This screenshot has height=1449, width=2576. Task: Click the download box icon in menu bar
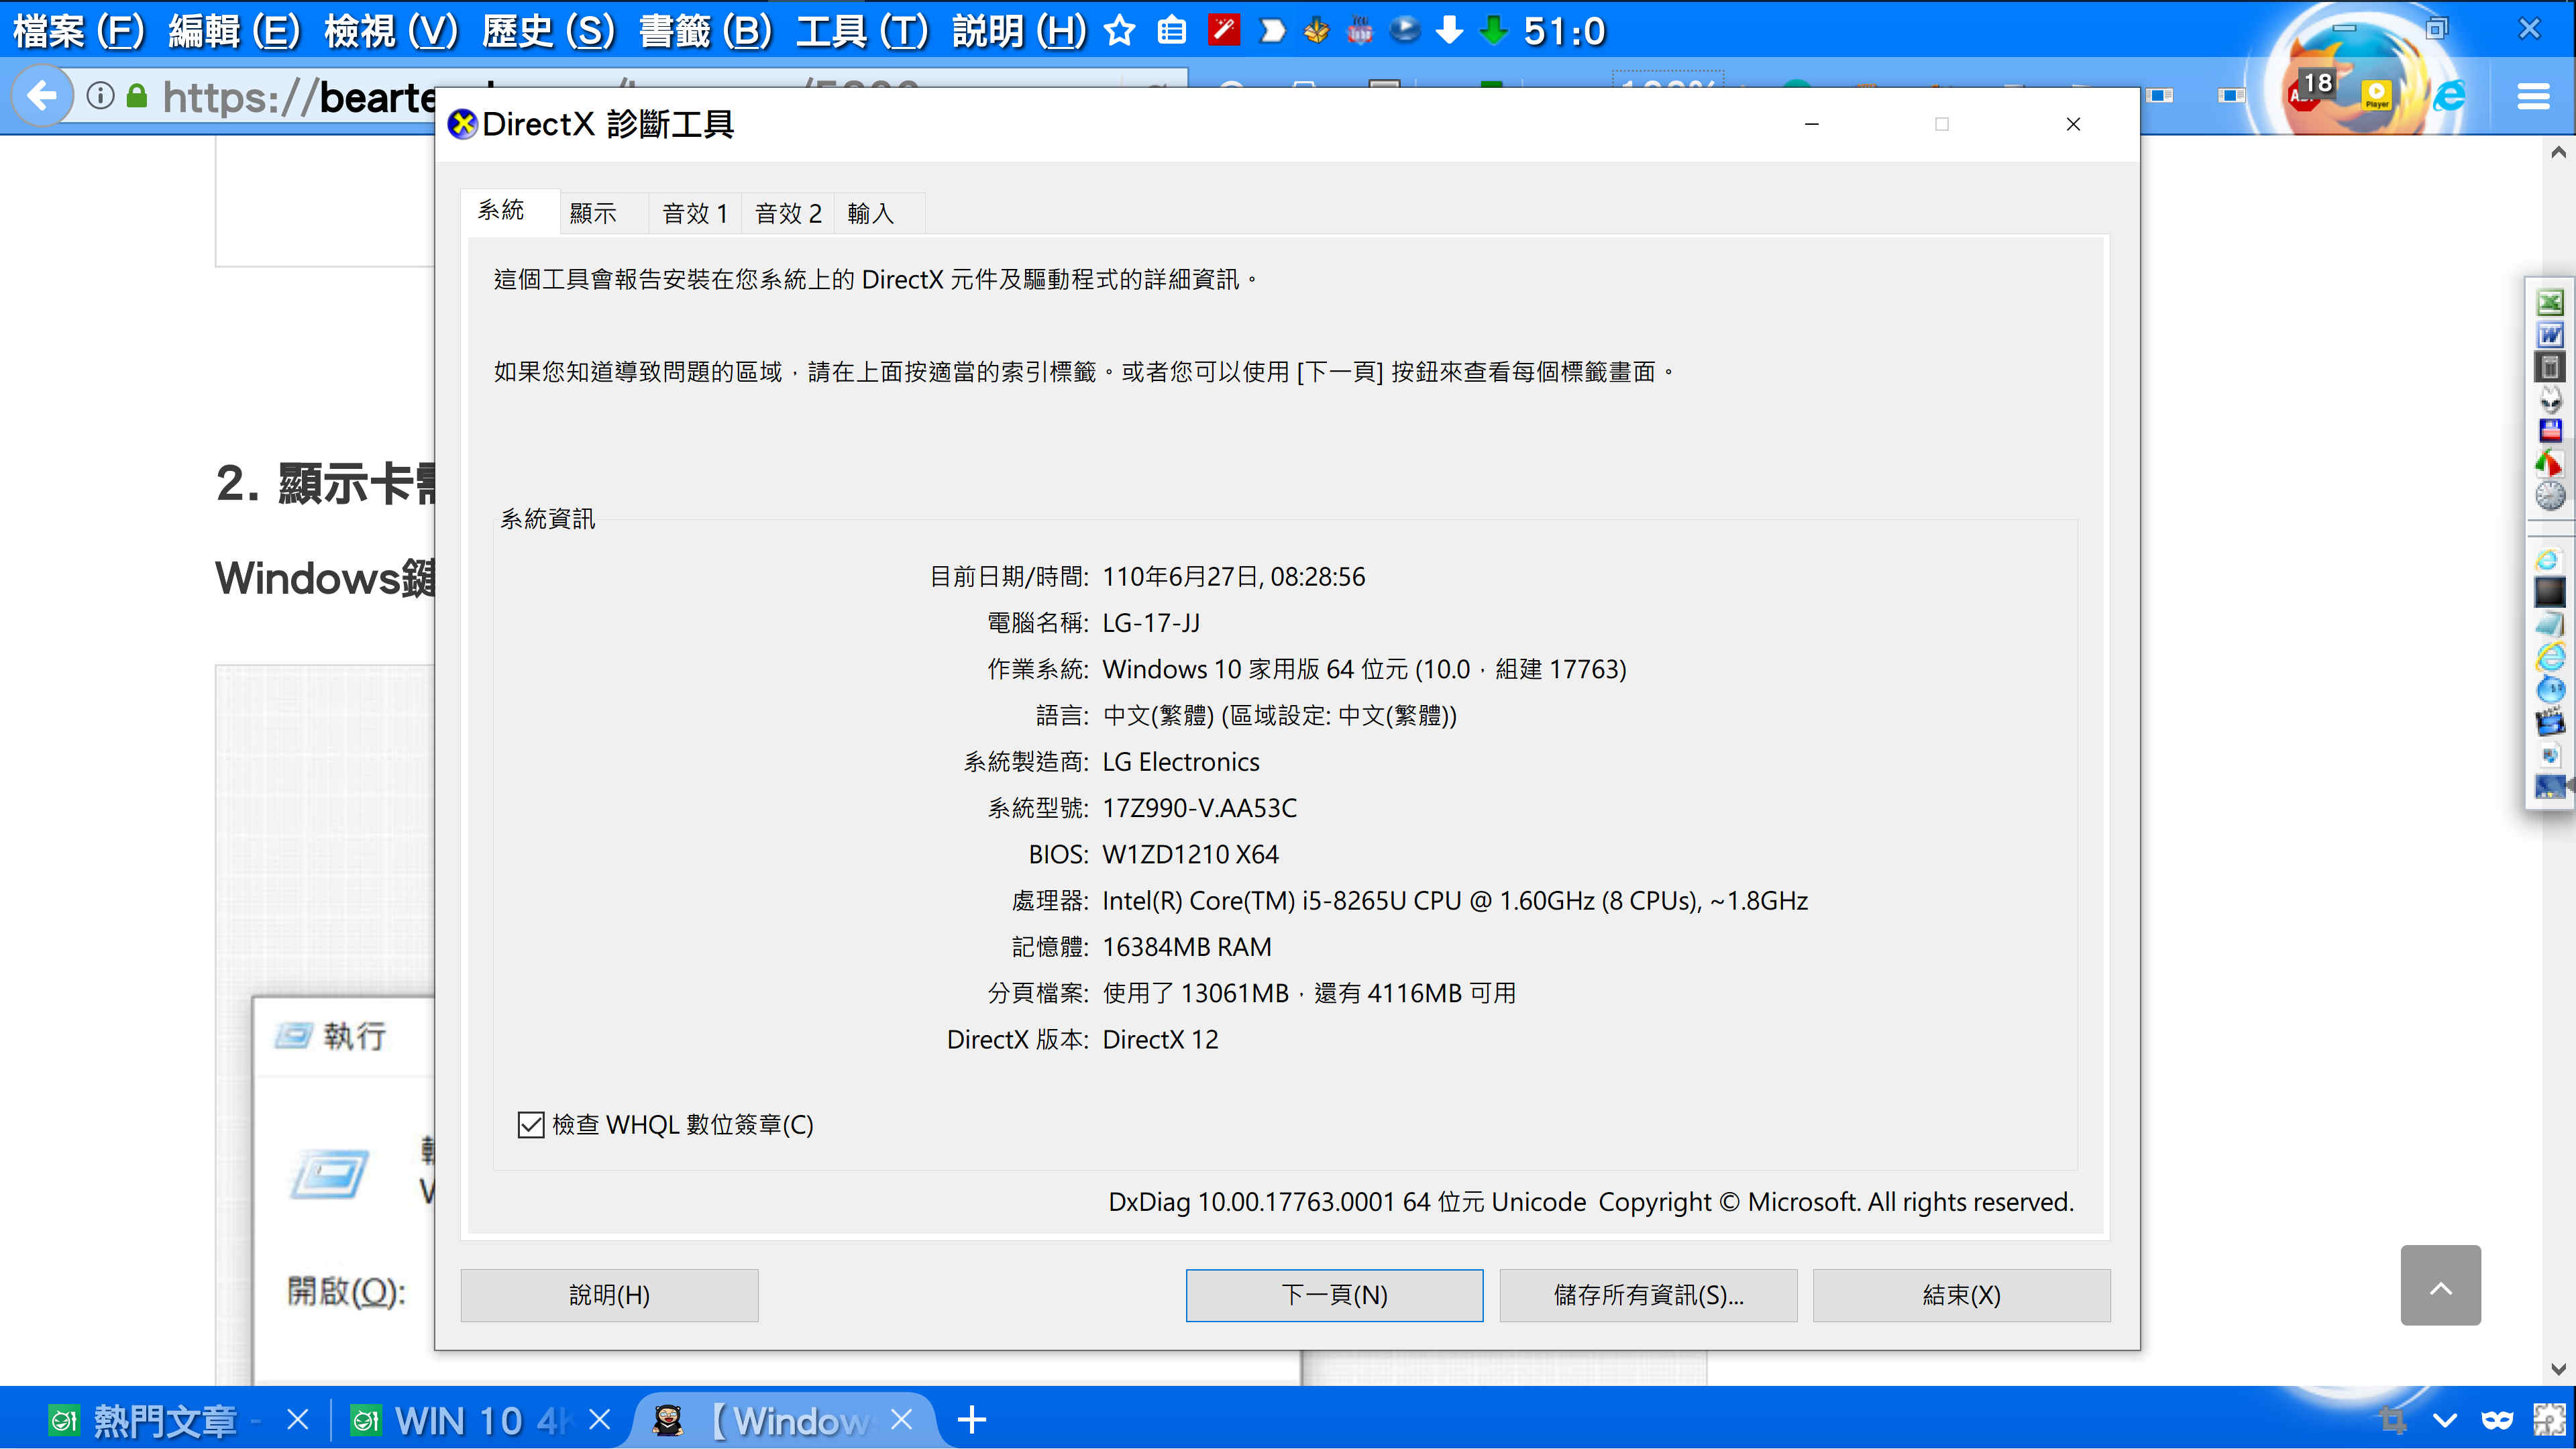click(x=1317, y=31)
